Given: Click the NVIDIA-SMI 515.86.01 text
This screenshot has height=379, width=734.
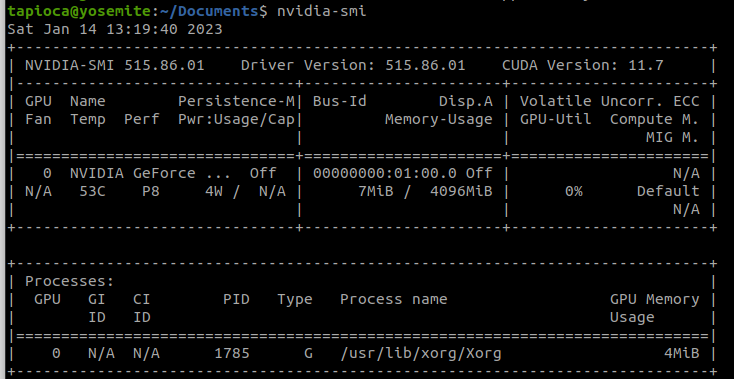Looking at the screenshot, I should [115, 66].
